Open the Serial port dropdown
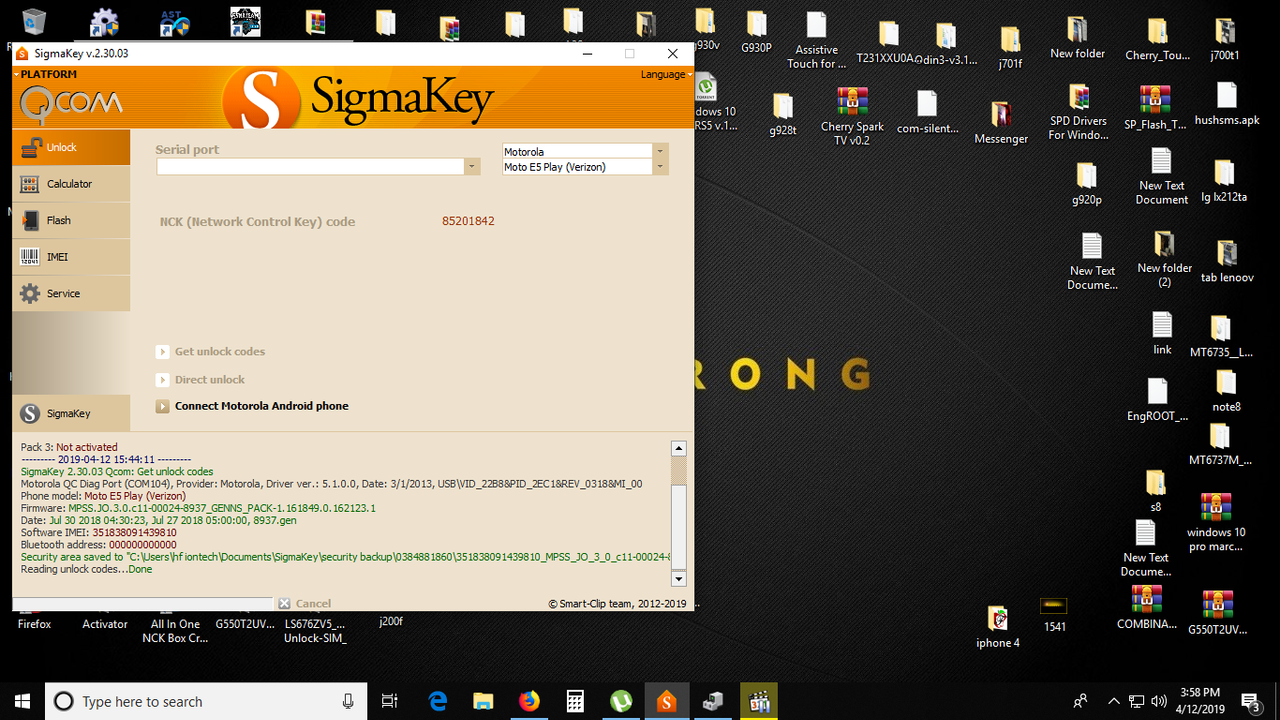 470,166
